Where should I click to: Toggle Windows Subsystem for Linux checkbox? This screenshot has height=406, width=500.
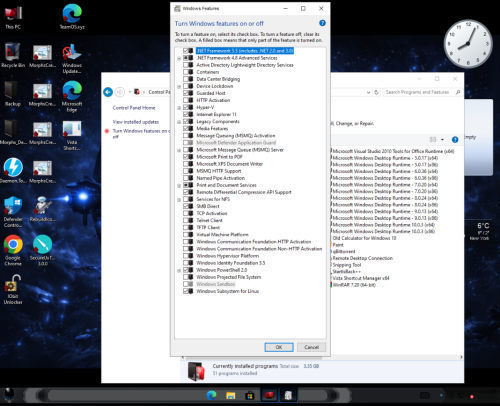point(186,291)
